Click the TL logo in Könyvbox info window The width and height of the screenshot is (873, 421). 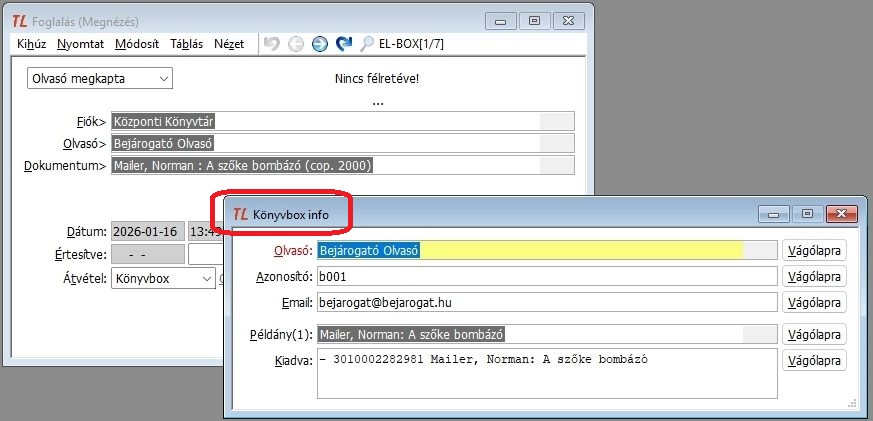(x=240, y=214)
